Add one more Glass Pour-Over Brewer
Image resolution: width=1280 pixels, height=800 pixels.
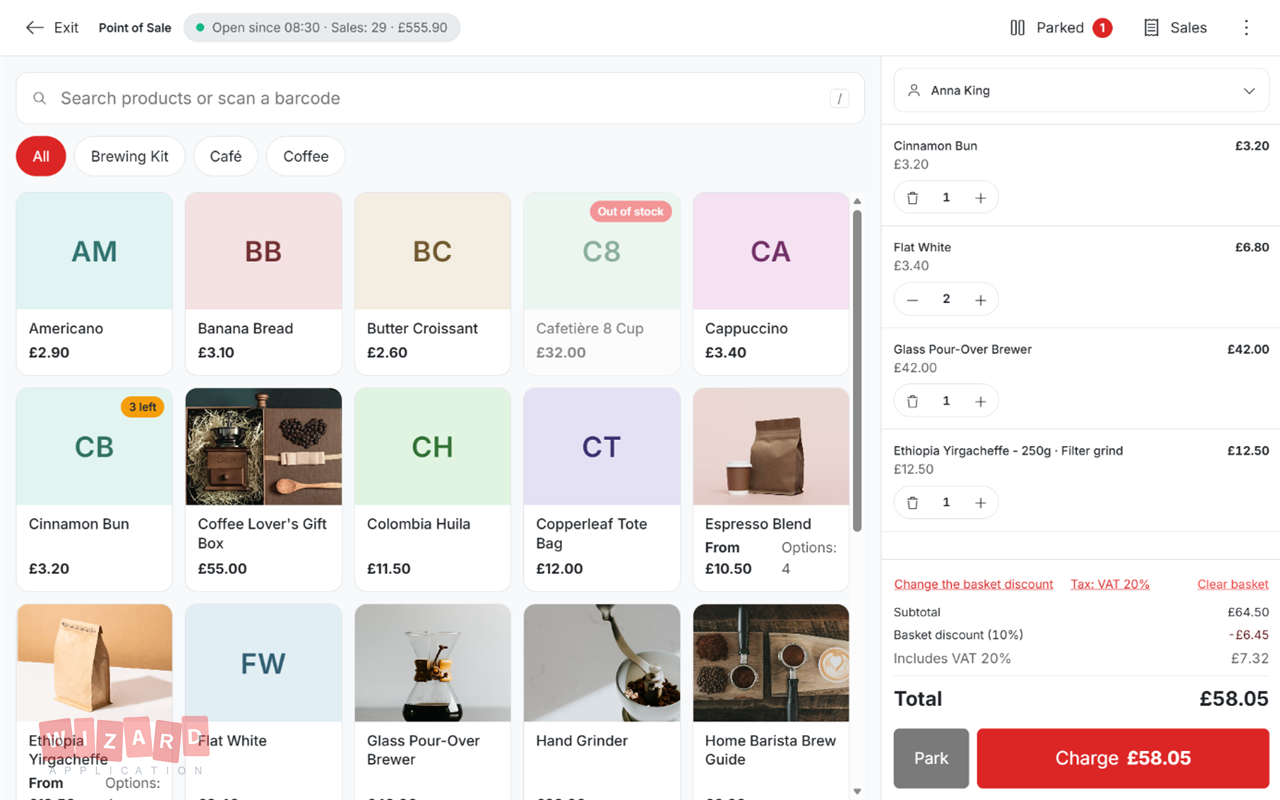click(x=980, y=401)
